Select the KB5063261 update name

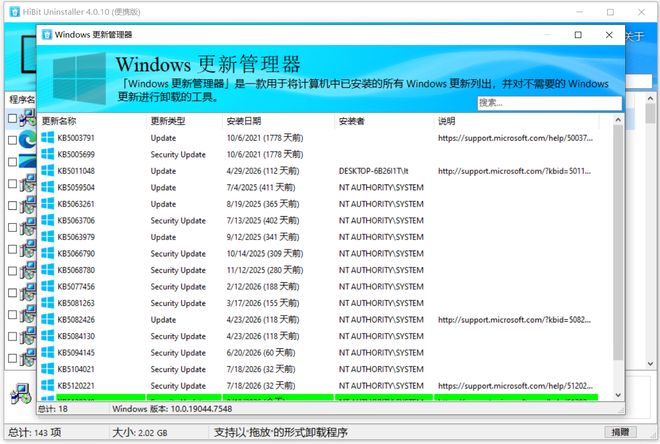pos(76,204)
